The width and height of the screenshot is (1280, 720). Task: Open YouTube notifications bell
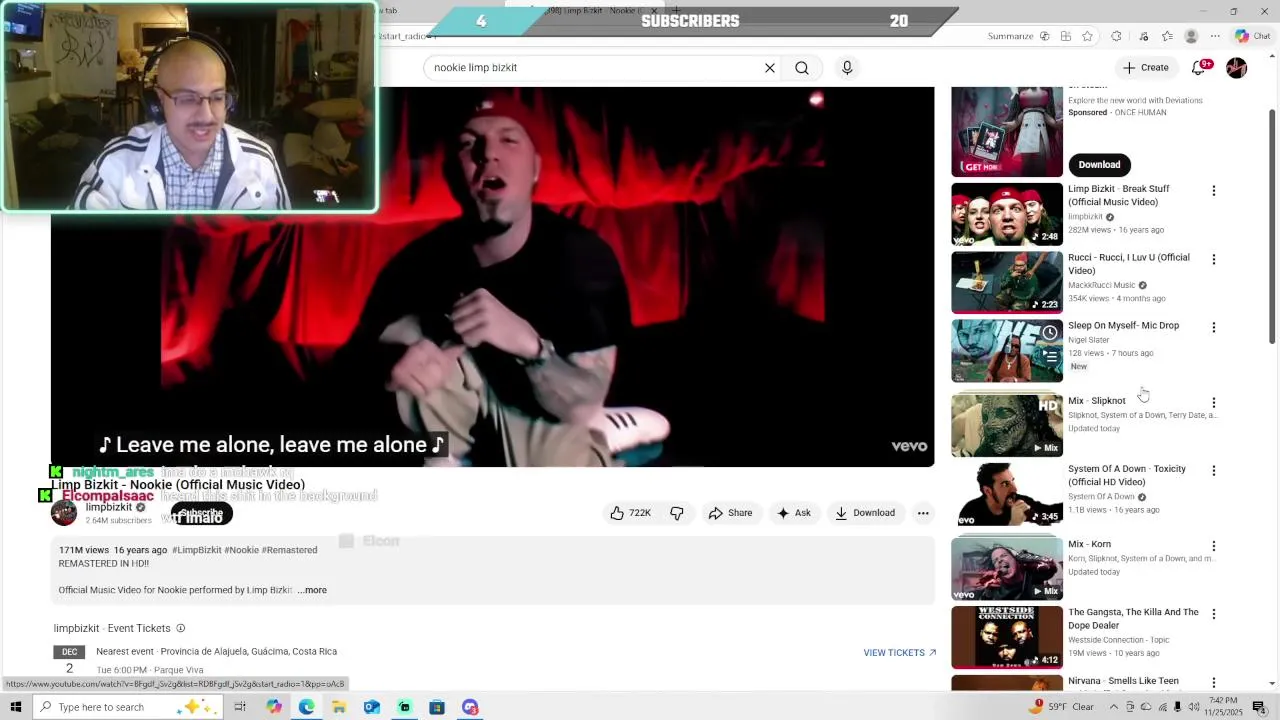1200,67
